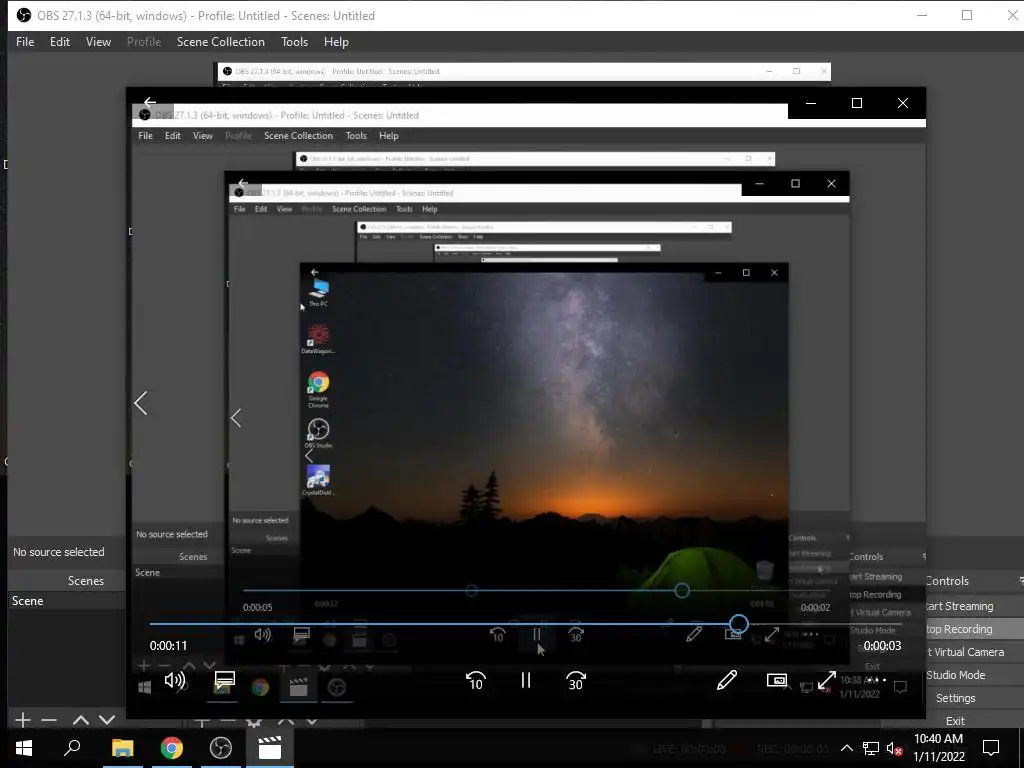The image size is (1024, 768).
Task: Click the pencil icon in second nested player
Action: (x=694, y=633)
